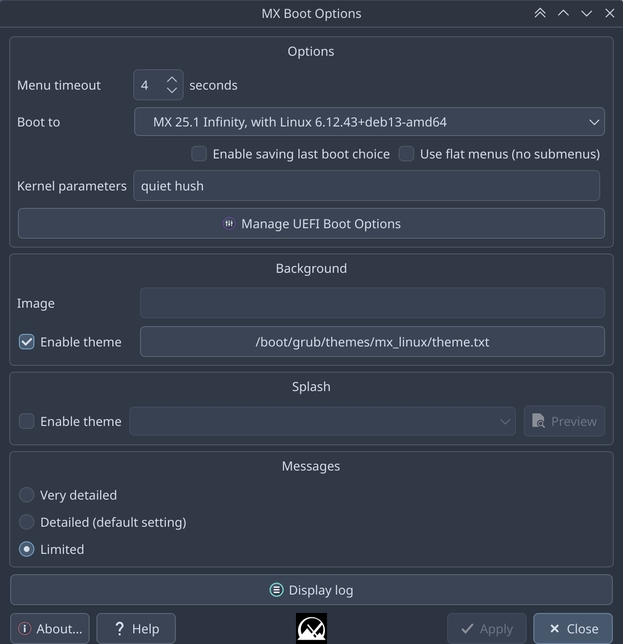Click the question mark Help icon
The image size is (623, 644).
coord(120,628)
